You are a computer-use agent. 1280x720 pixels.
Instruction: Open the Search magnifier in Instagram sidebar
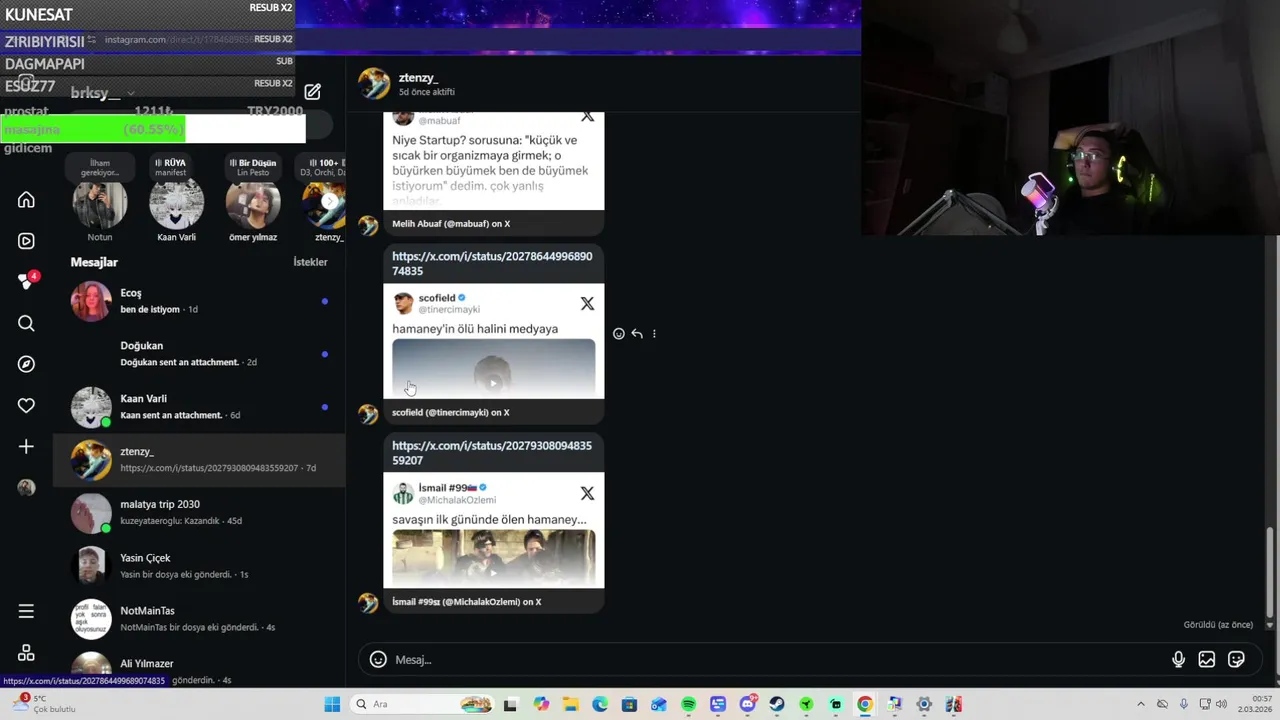(x=26, y=323)
